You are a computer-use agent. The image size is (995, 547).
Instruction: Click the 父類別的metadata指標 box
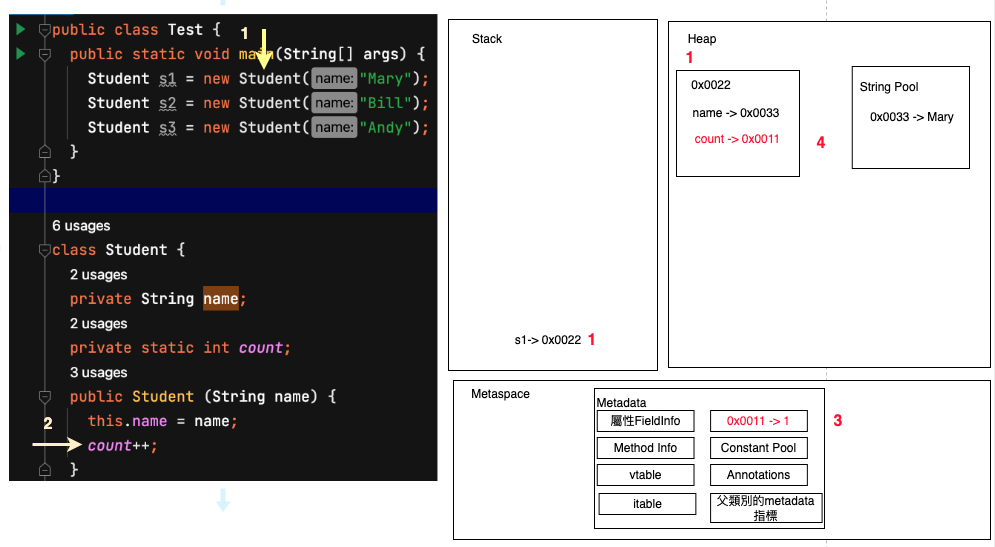click(766, 508)
